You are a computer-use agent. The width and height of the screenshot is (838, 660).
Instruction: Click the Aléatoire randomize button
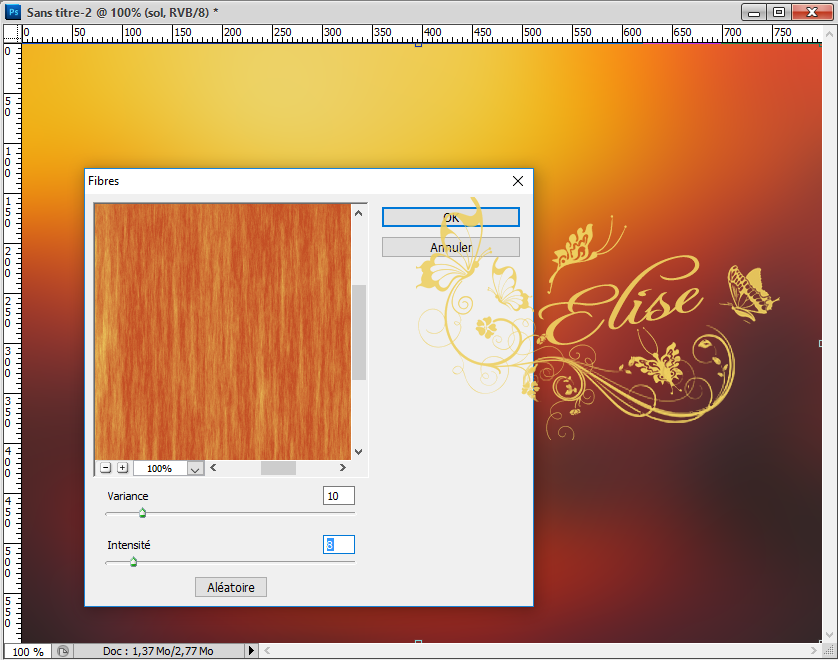pyautogui.click(x=230, y=587)
